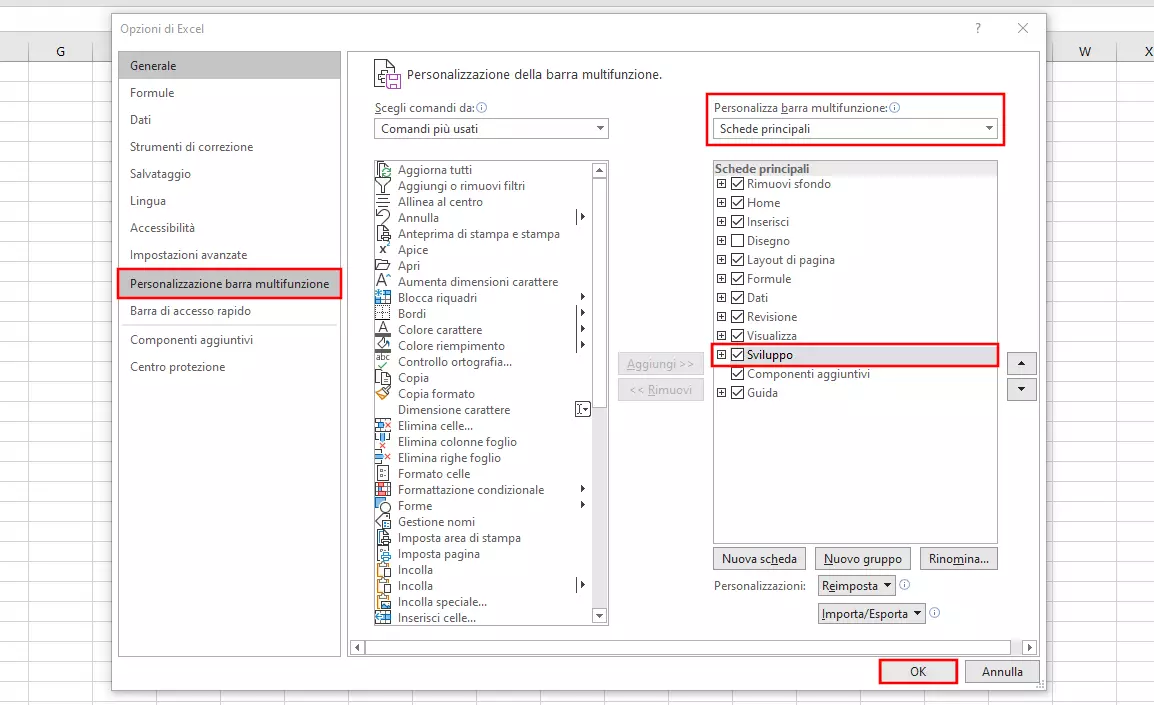Screen dimensions: 1154x705
Task: Select the Incolla speciale command icon
Action: 383,601
